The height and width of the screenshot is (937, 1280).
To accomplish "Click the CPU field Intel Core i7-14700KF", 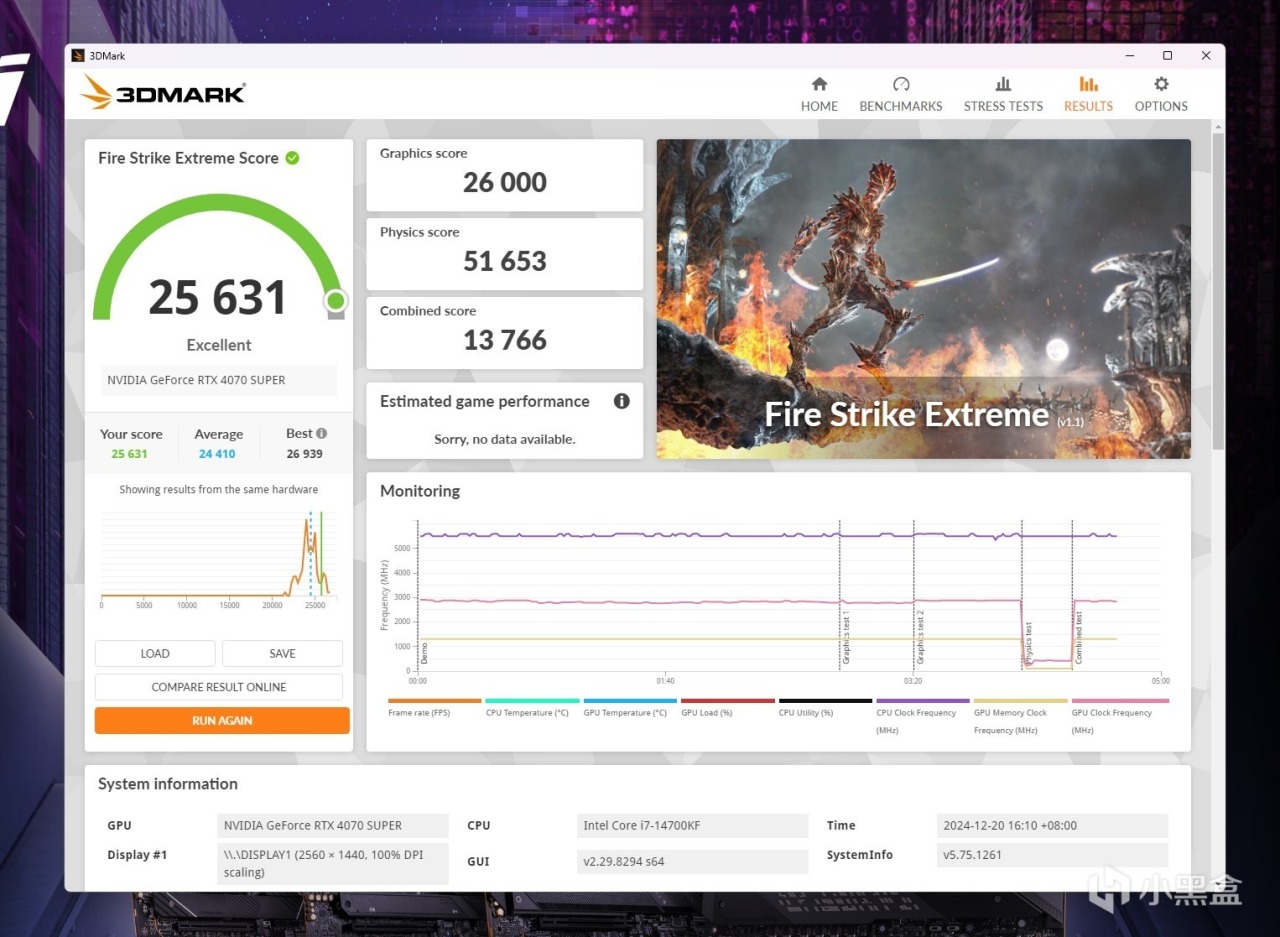I will click(693, 825).
